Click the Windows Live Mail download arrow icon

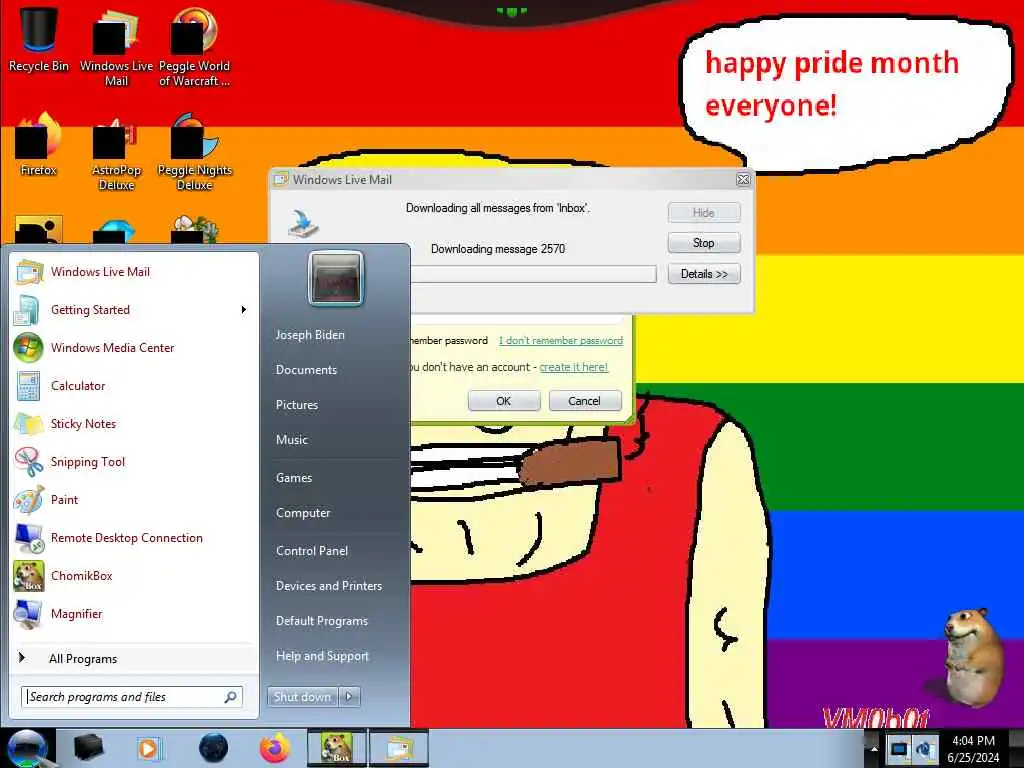click(x=304, y=224)
